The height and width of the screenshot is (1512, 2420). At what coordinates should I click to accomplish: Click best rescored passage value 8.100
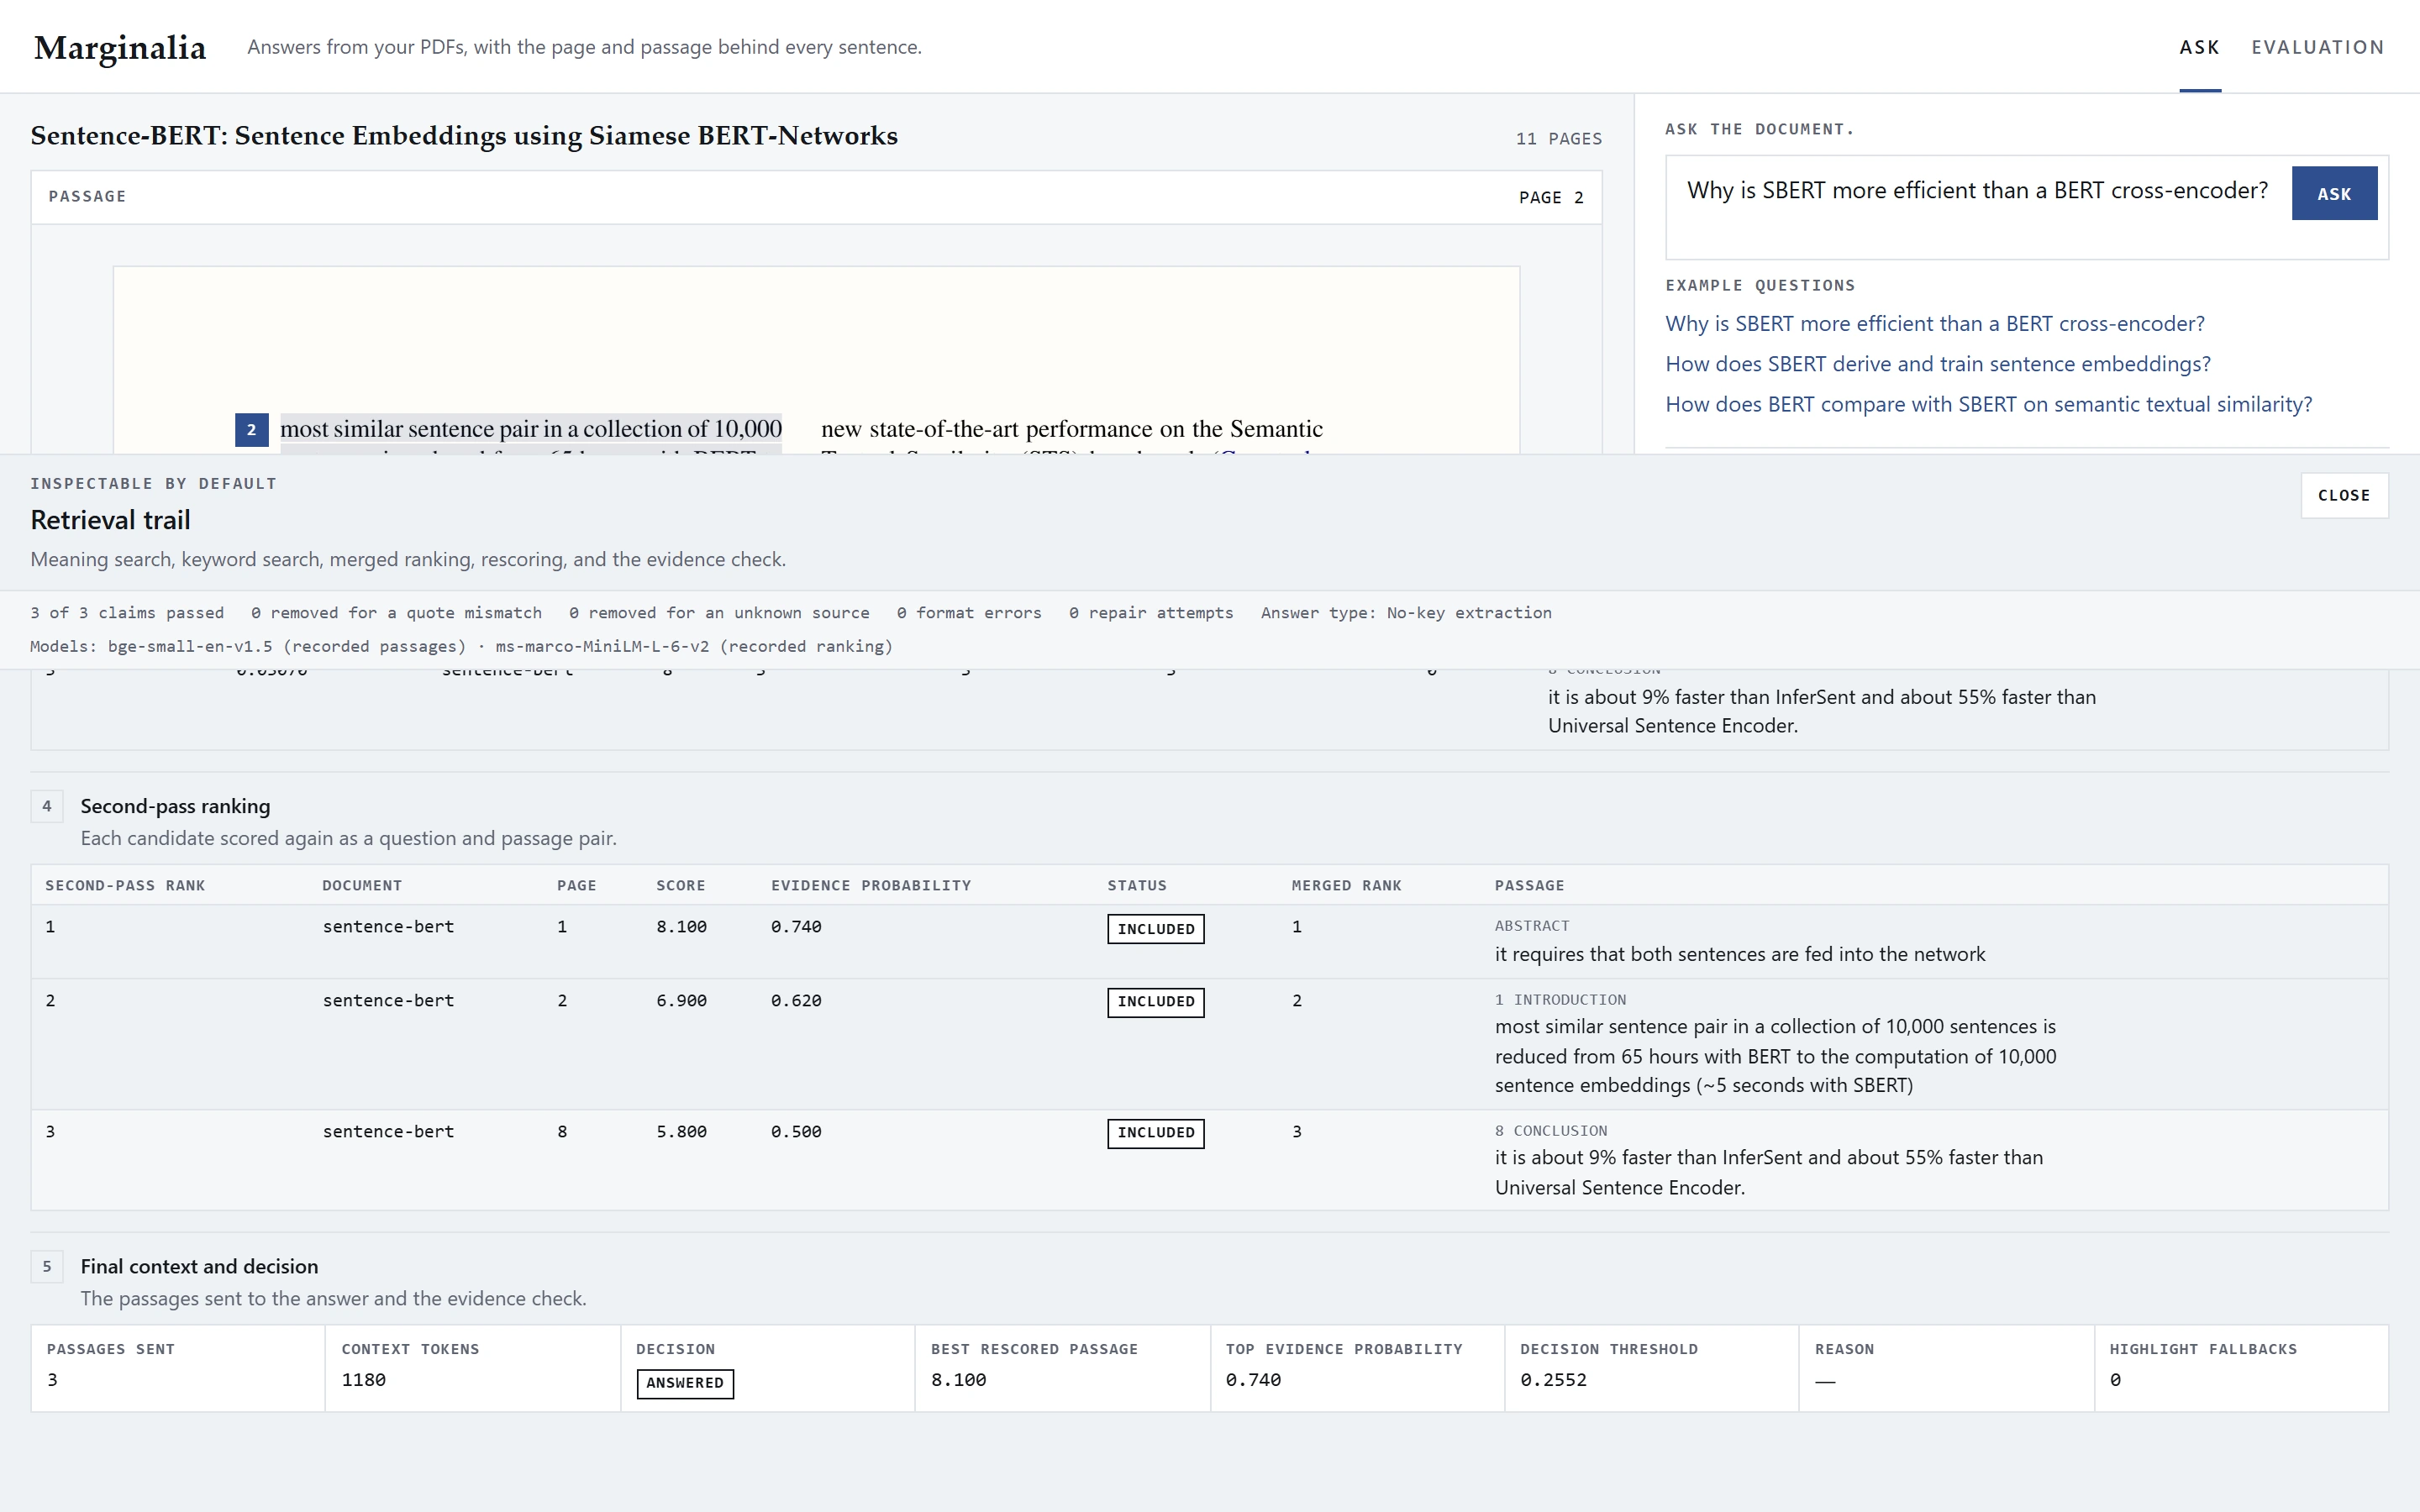(958, 1380)
